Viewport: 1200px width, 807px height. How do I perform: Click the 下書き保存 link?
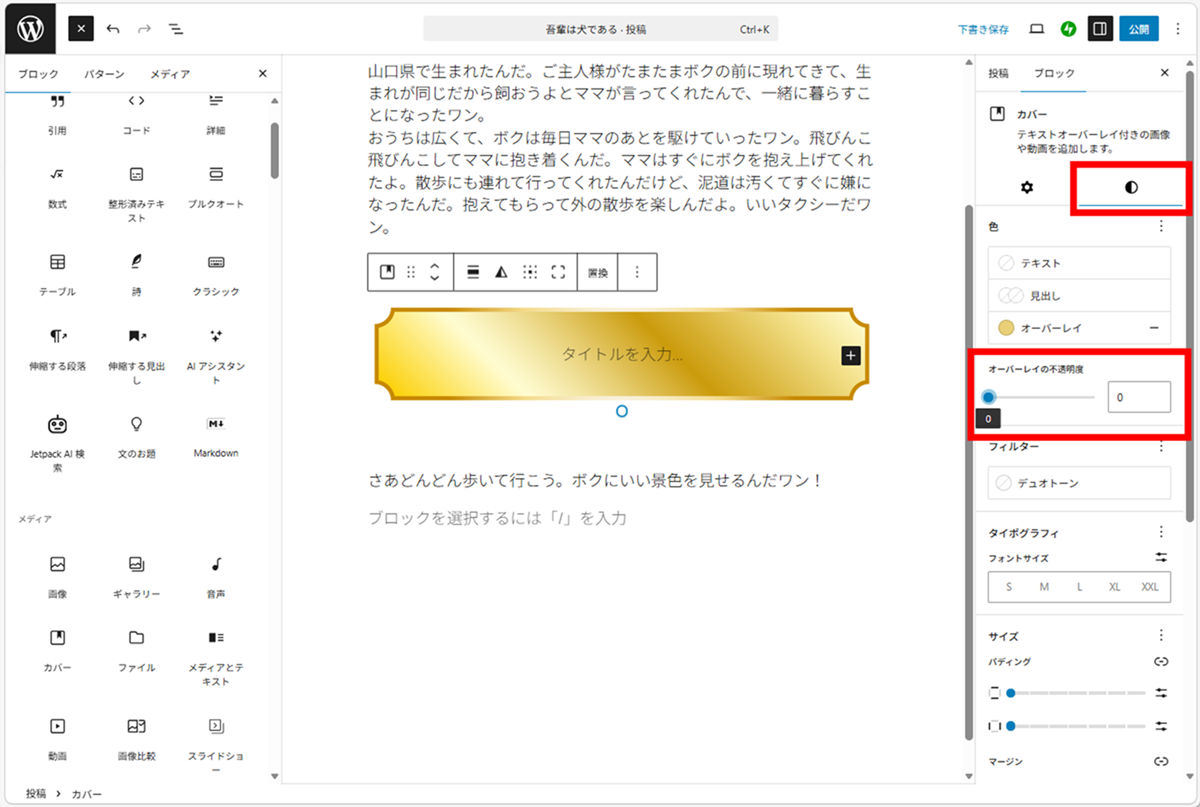click(x=983, y=29)
